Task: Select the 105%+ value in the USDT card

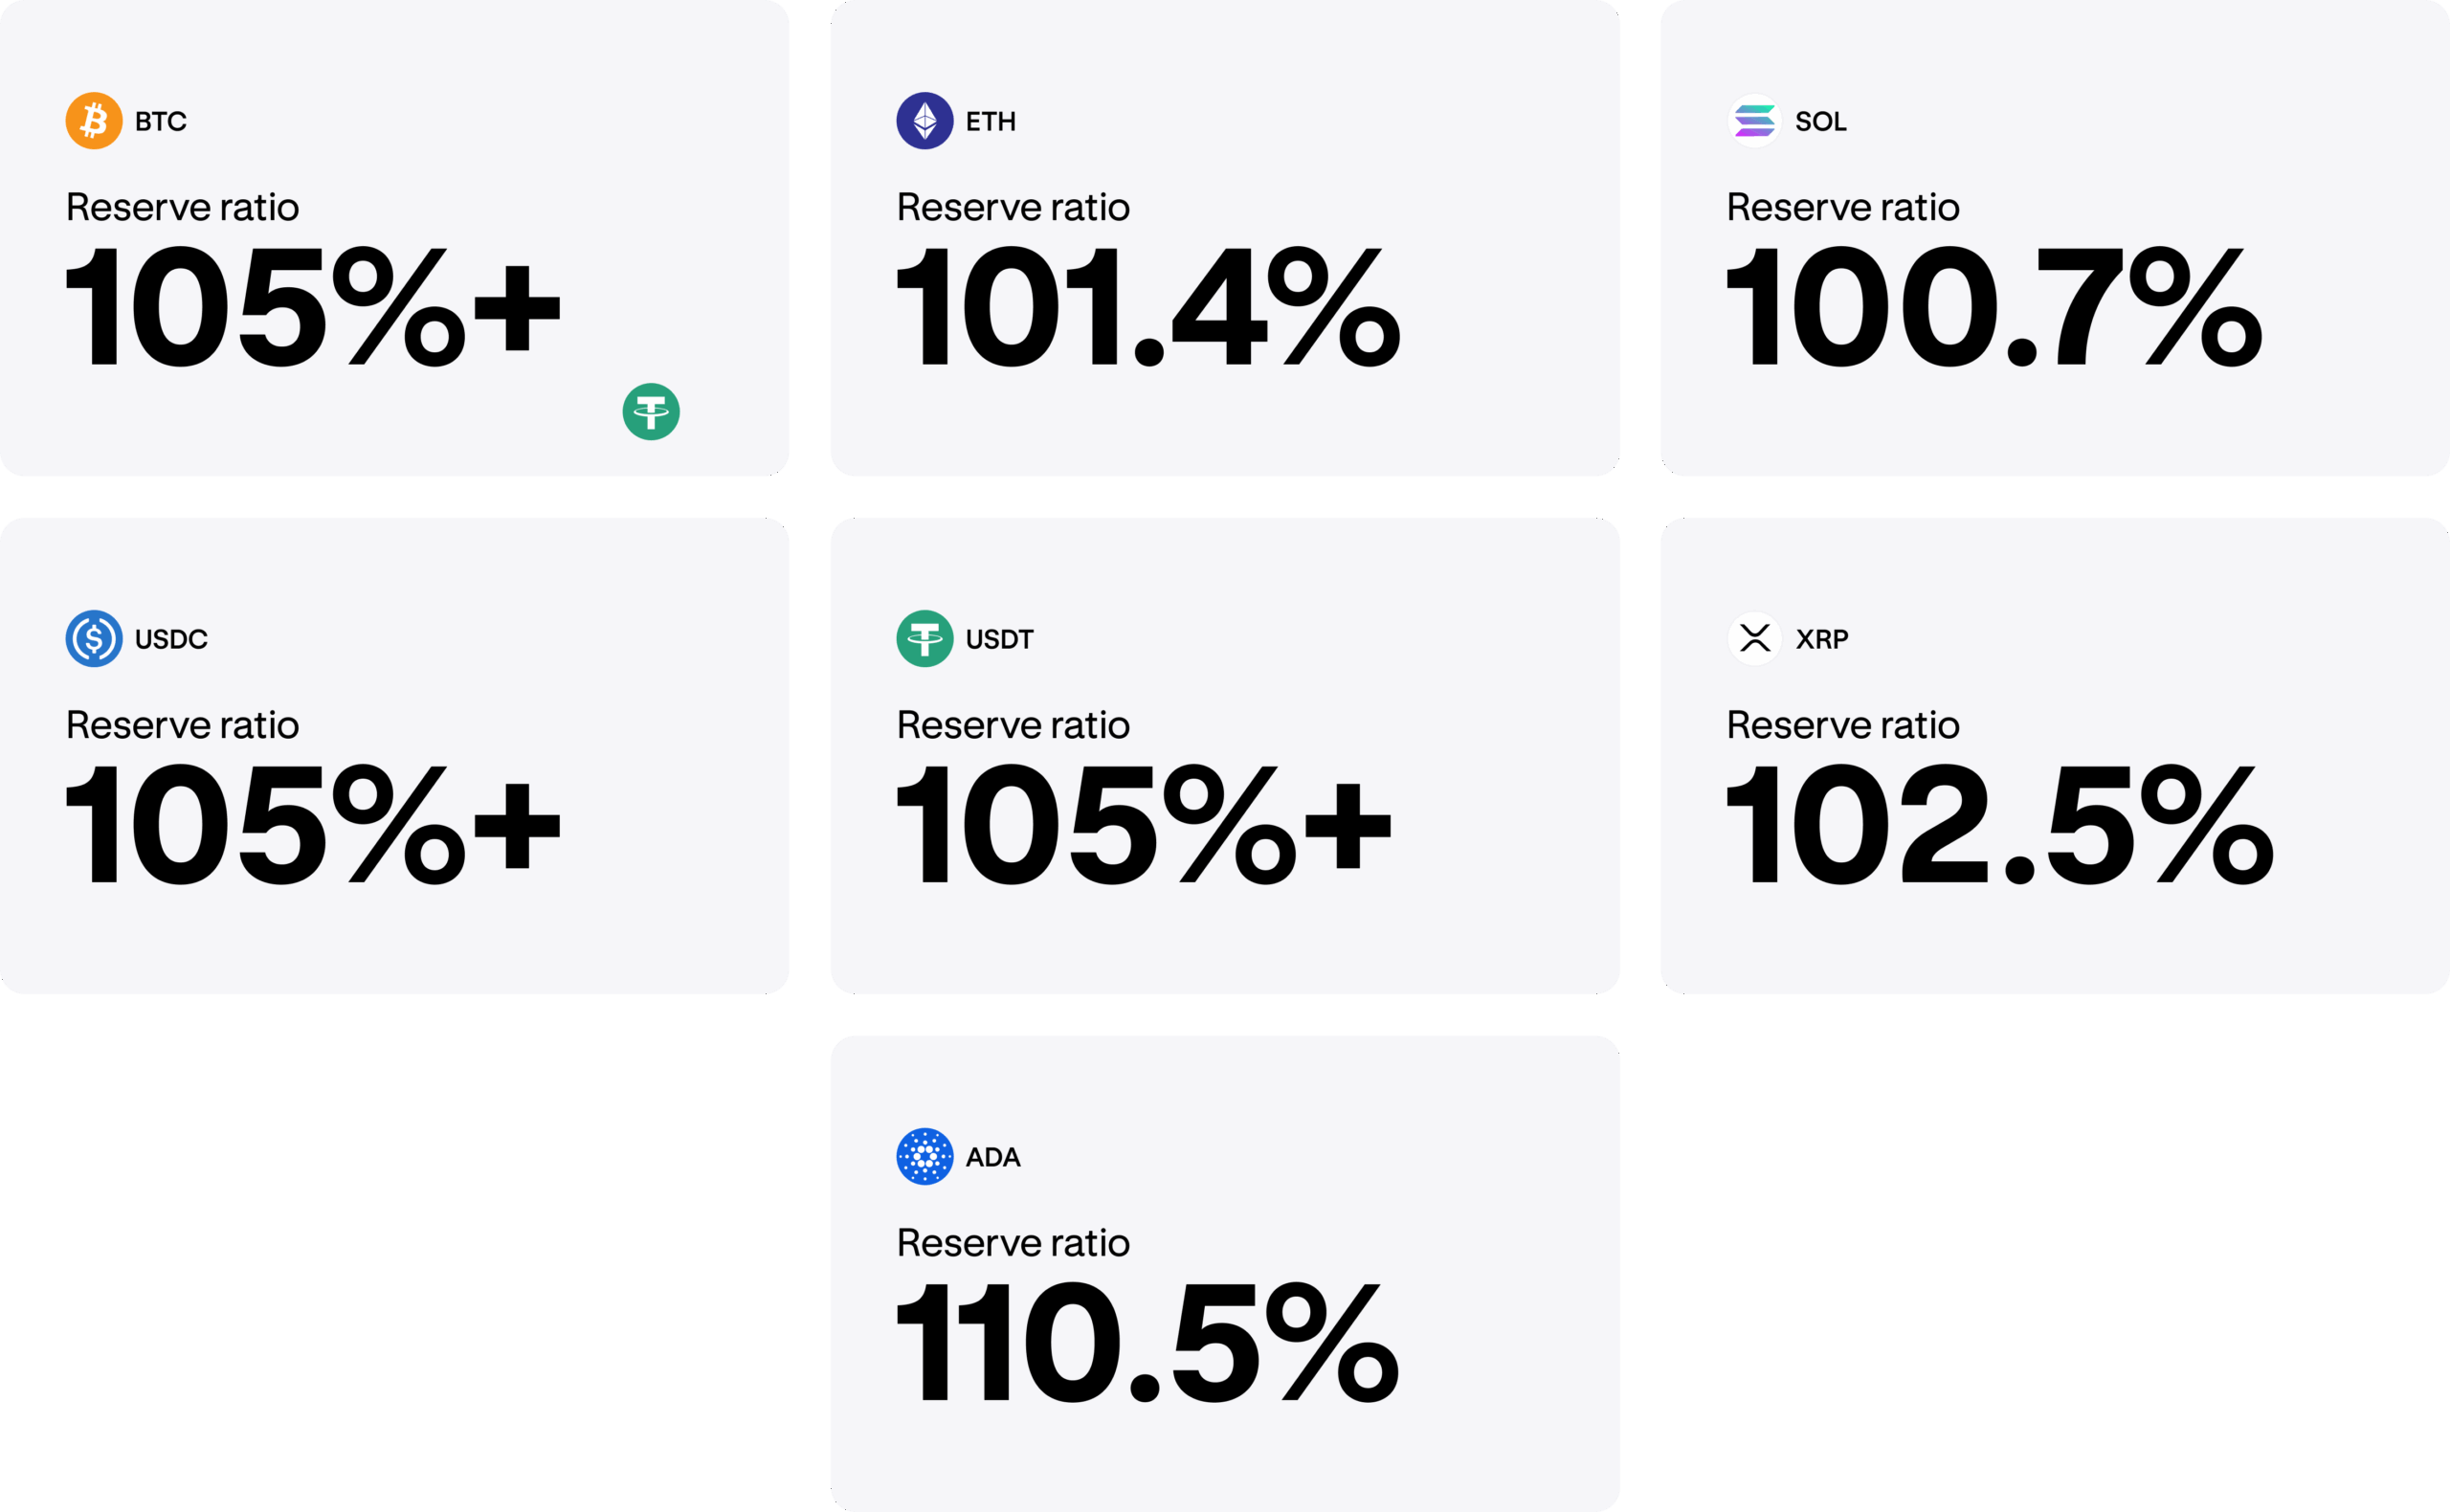Action: [1143, 824]
